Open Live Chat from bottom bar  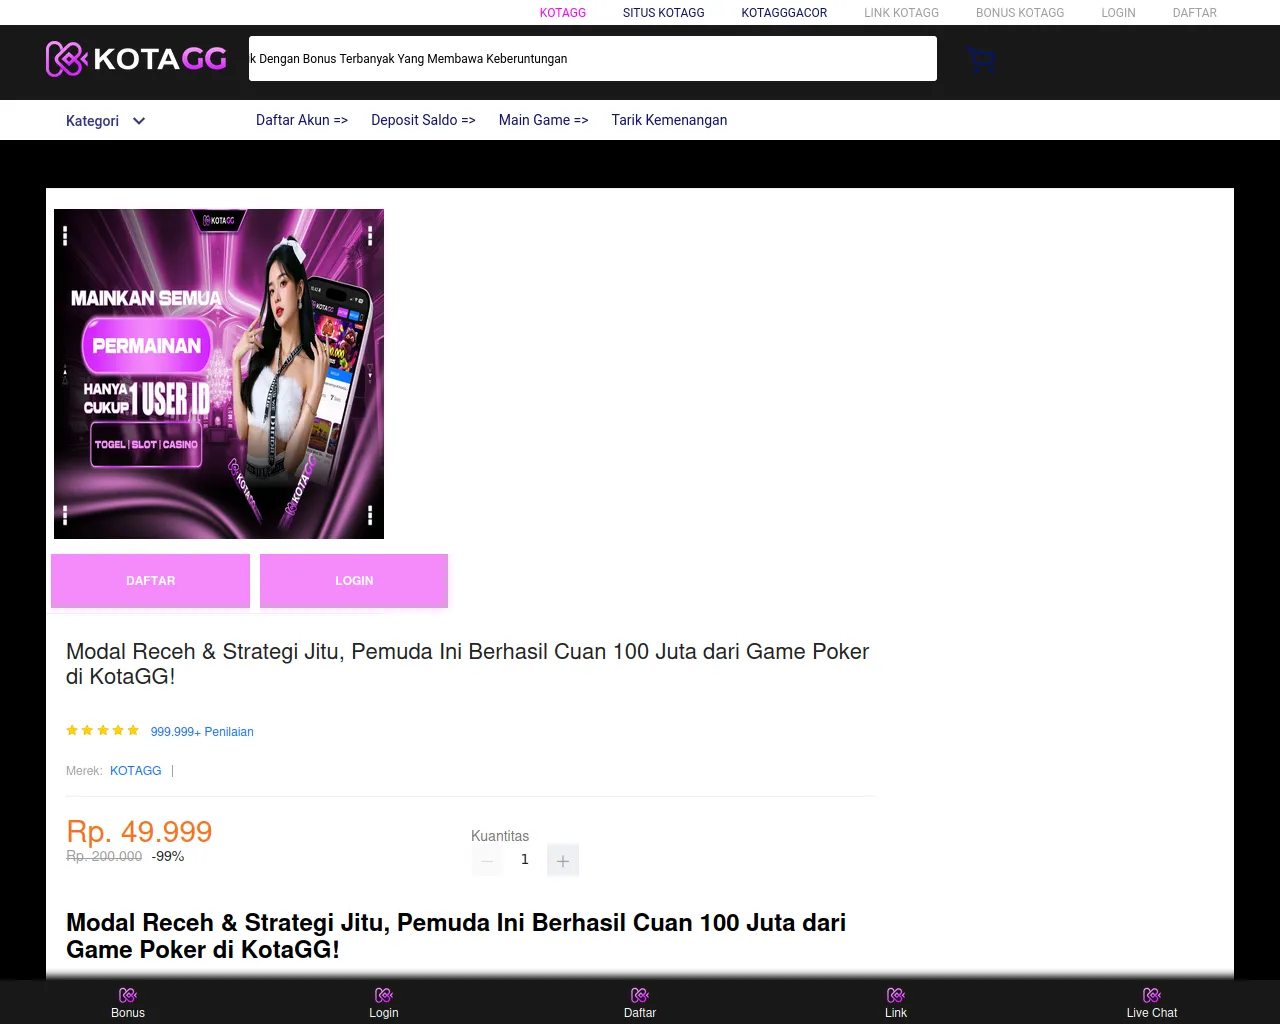point(1152,1002)
